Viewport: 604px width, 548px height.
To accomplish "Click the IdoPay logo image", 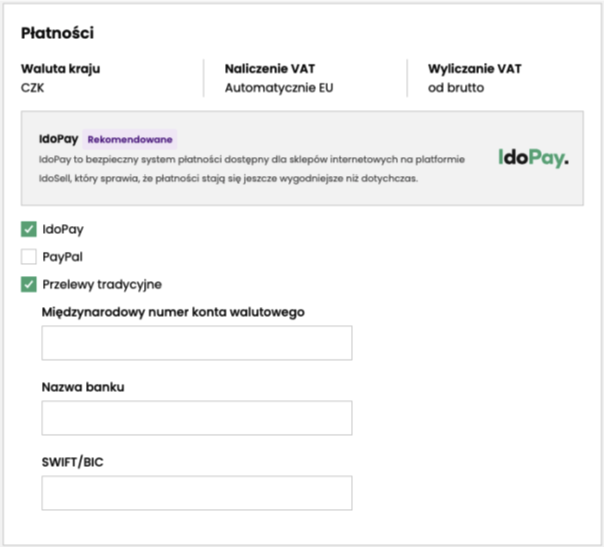I will point(533,158).
